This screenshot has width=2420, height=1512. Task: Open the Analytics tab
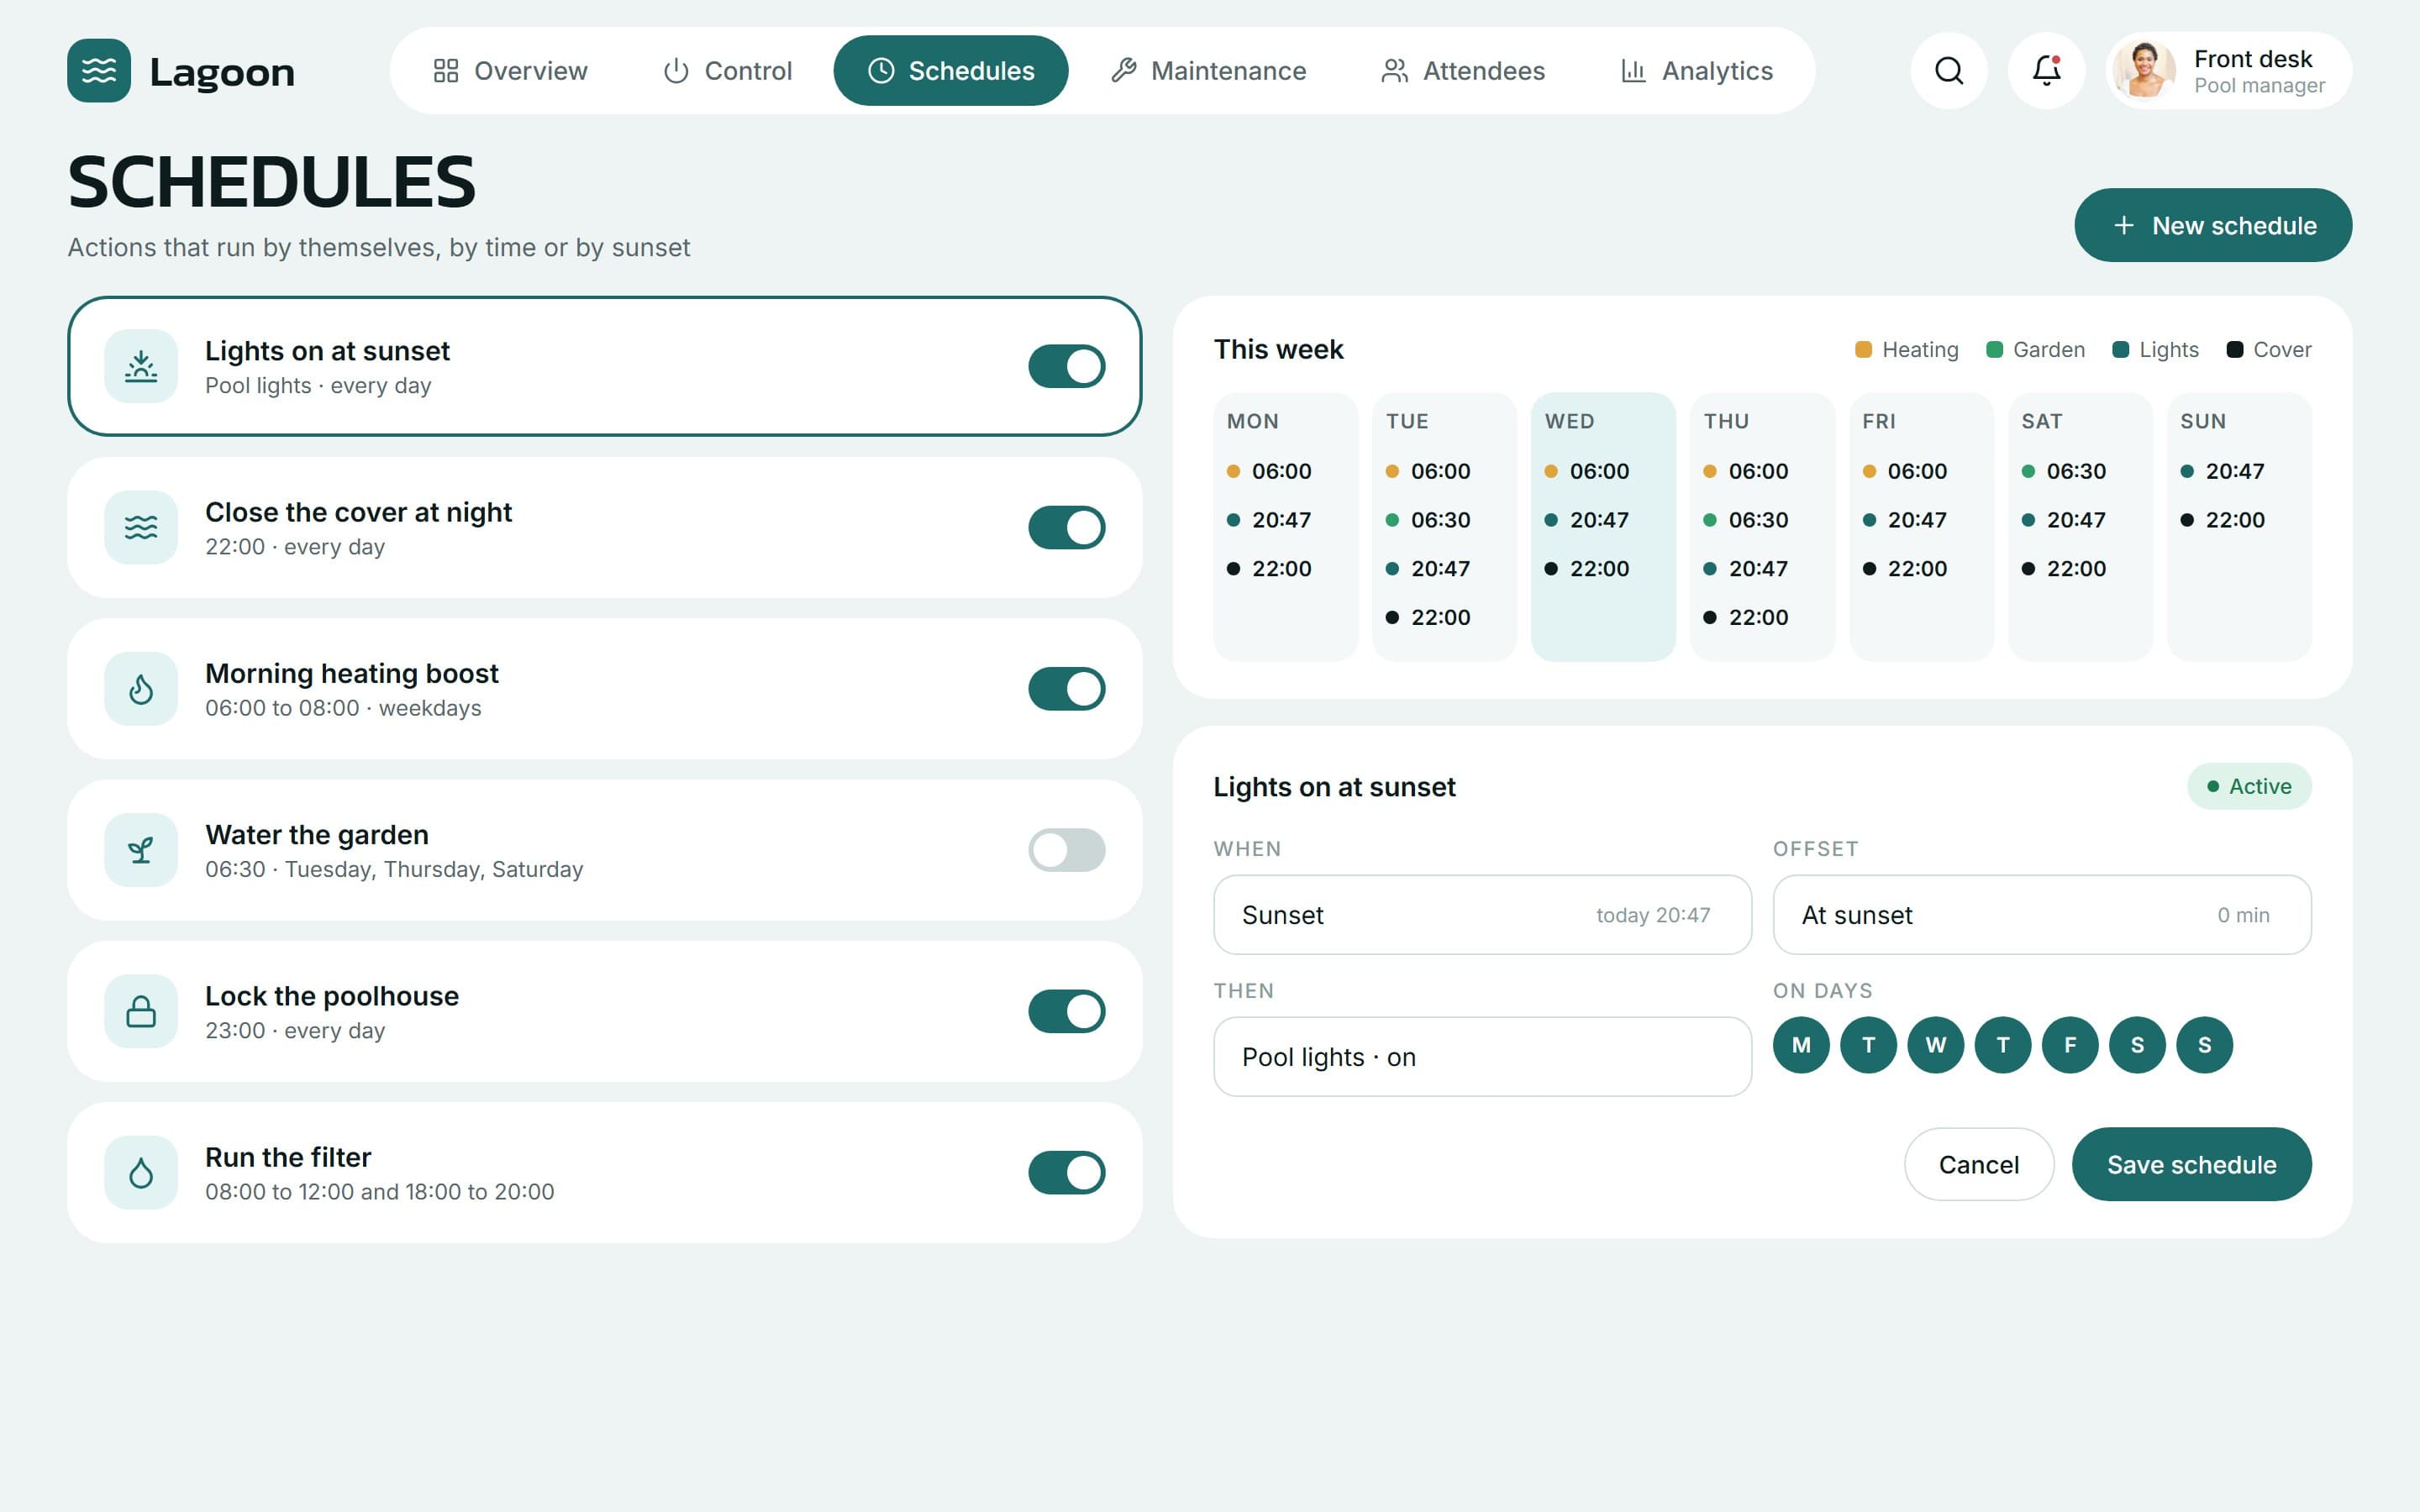point(1697,71)
